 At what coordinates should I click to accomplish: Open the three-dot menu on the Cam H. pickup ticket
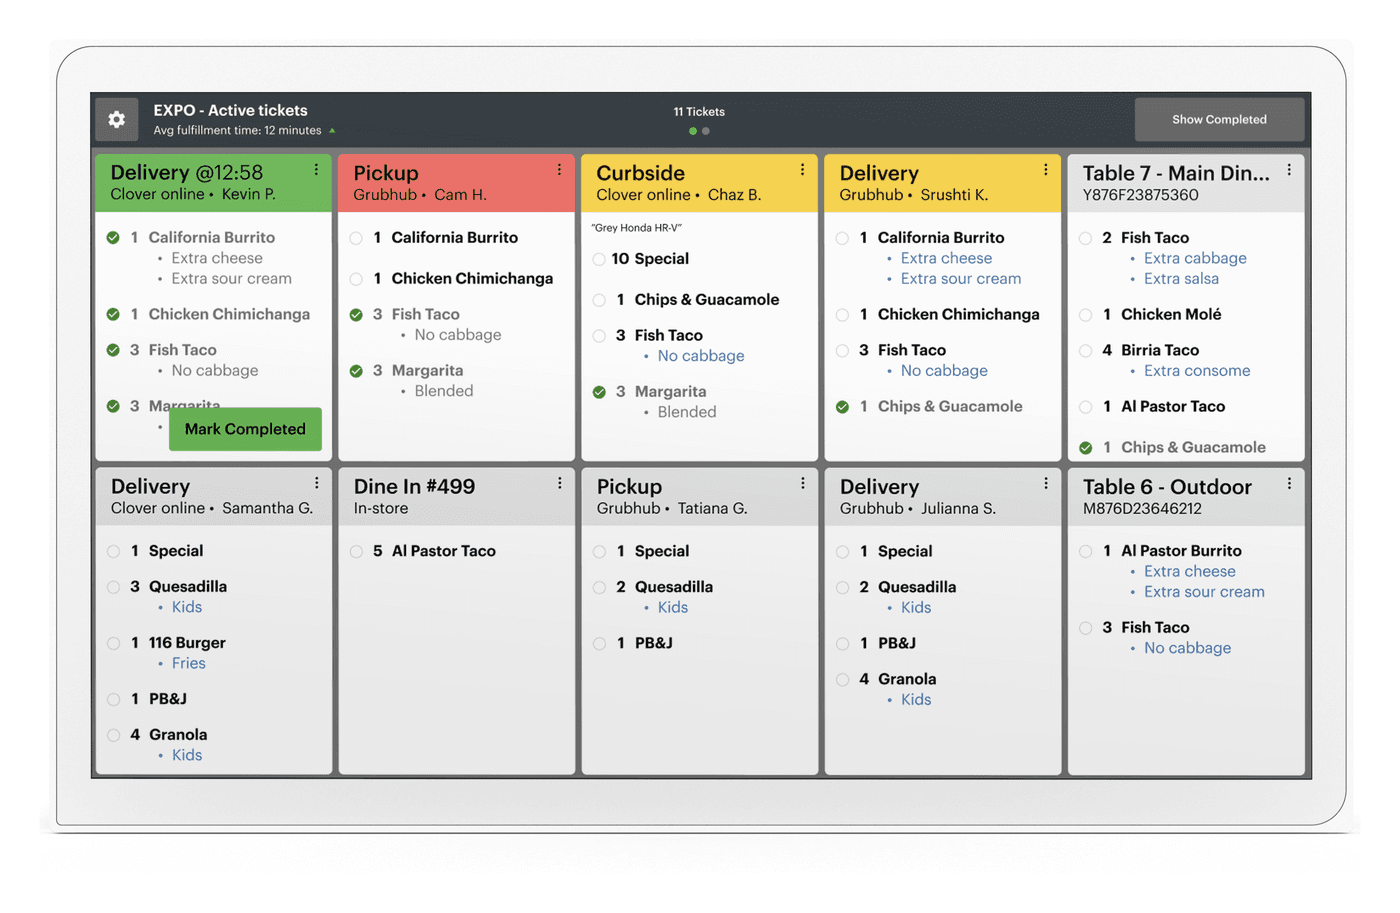tap(559, 170)
